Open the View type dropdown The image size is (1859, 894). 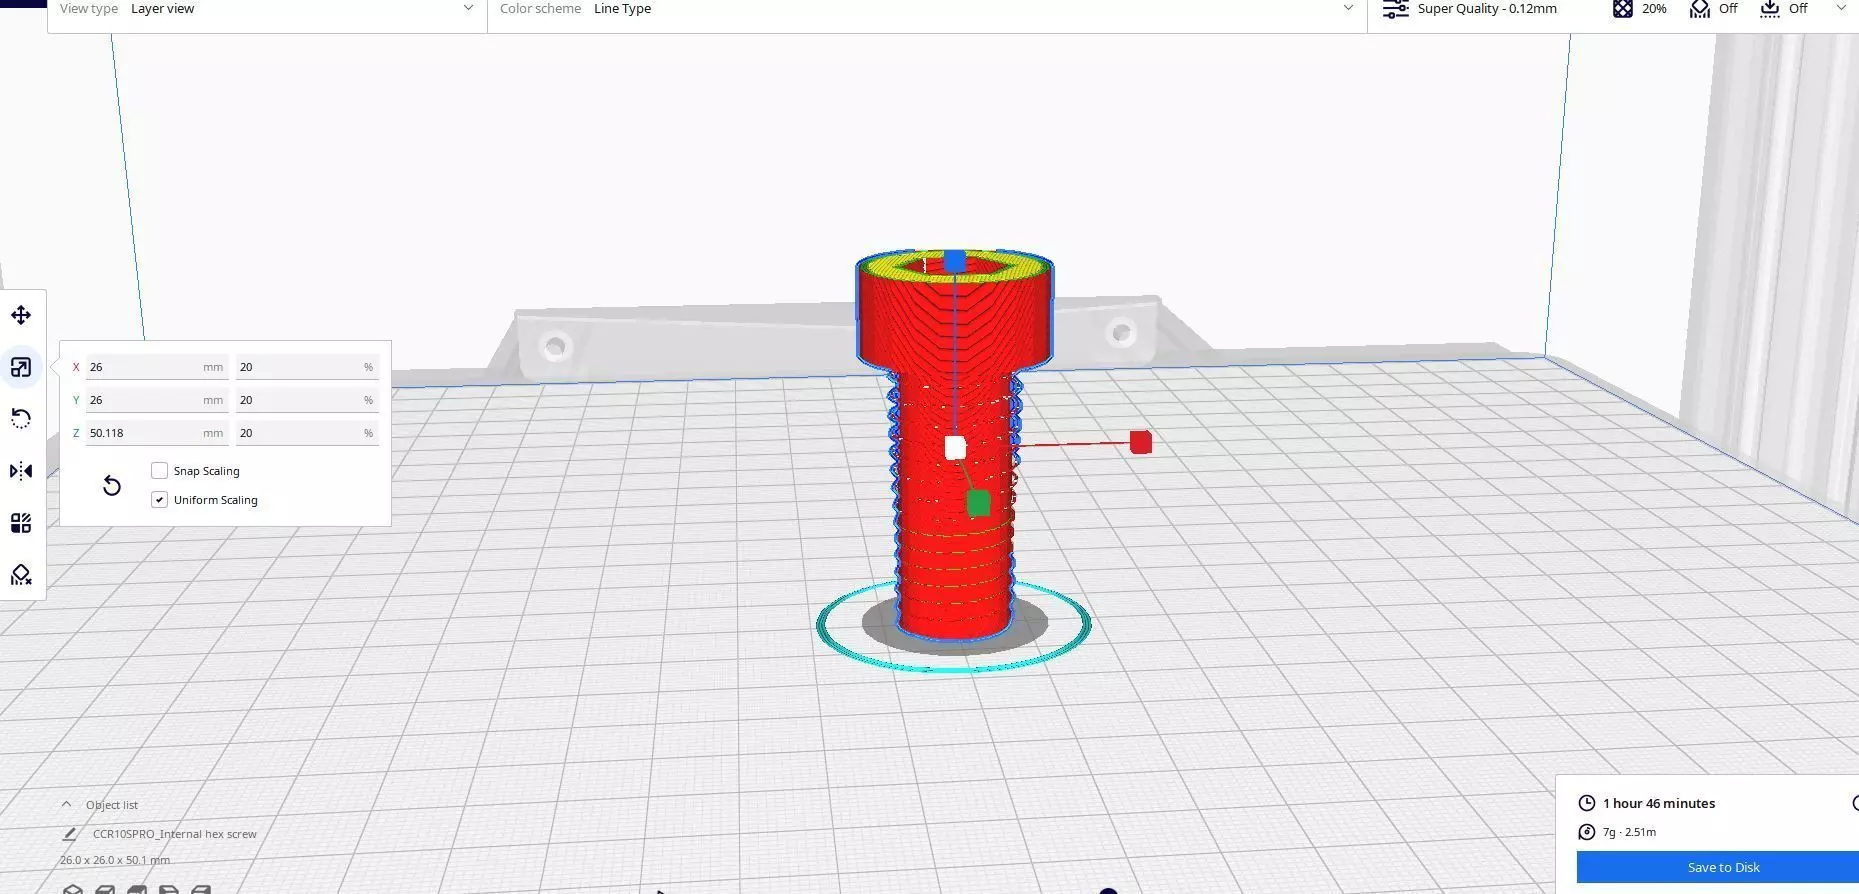[267, 10]
